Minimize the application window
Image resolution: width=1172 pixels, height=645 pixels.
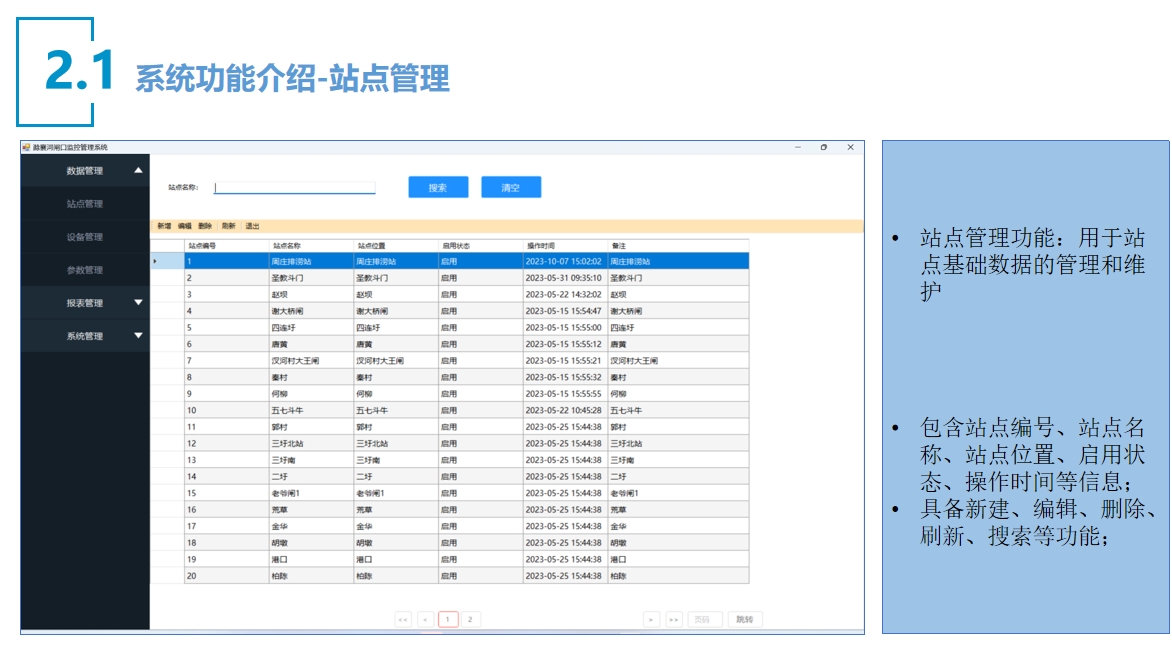coord(798,147)
